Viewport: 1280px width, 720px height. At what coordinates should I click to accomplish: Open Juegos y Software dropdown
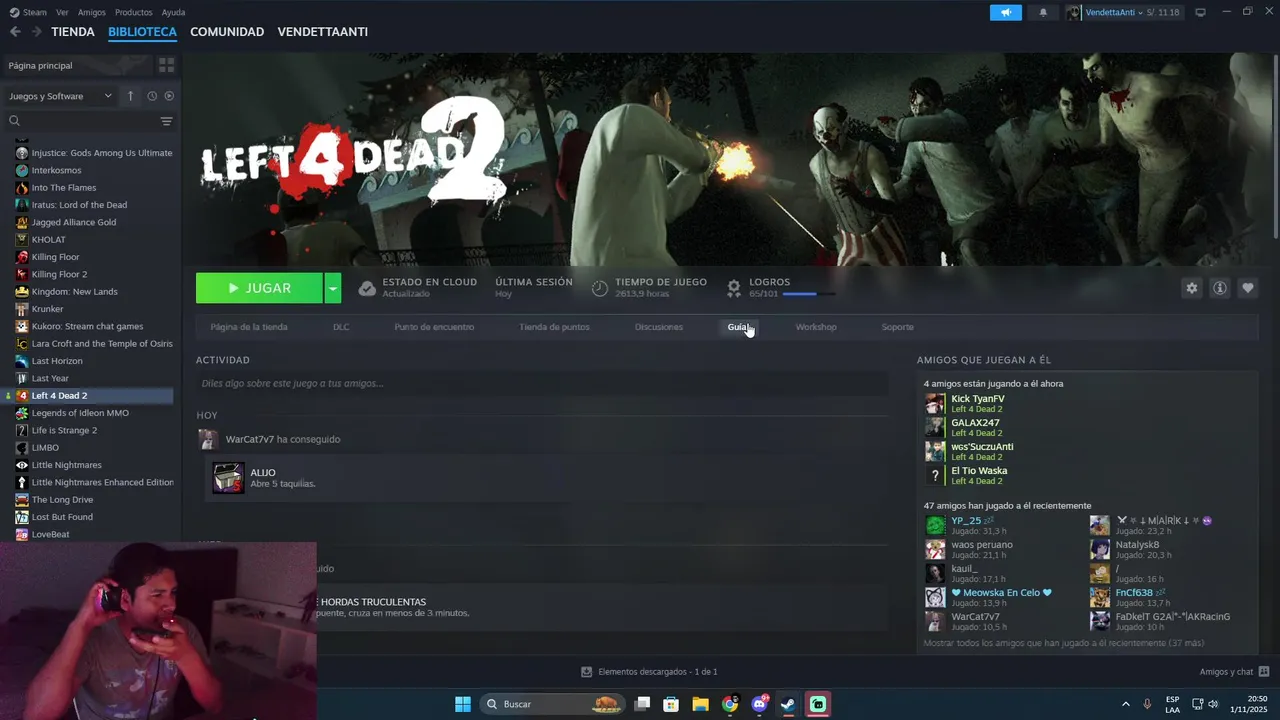tap(60, 96)
